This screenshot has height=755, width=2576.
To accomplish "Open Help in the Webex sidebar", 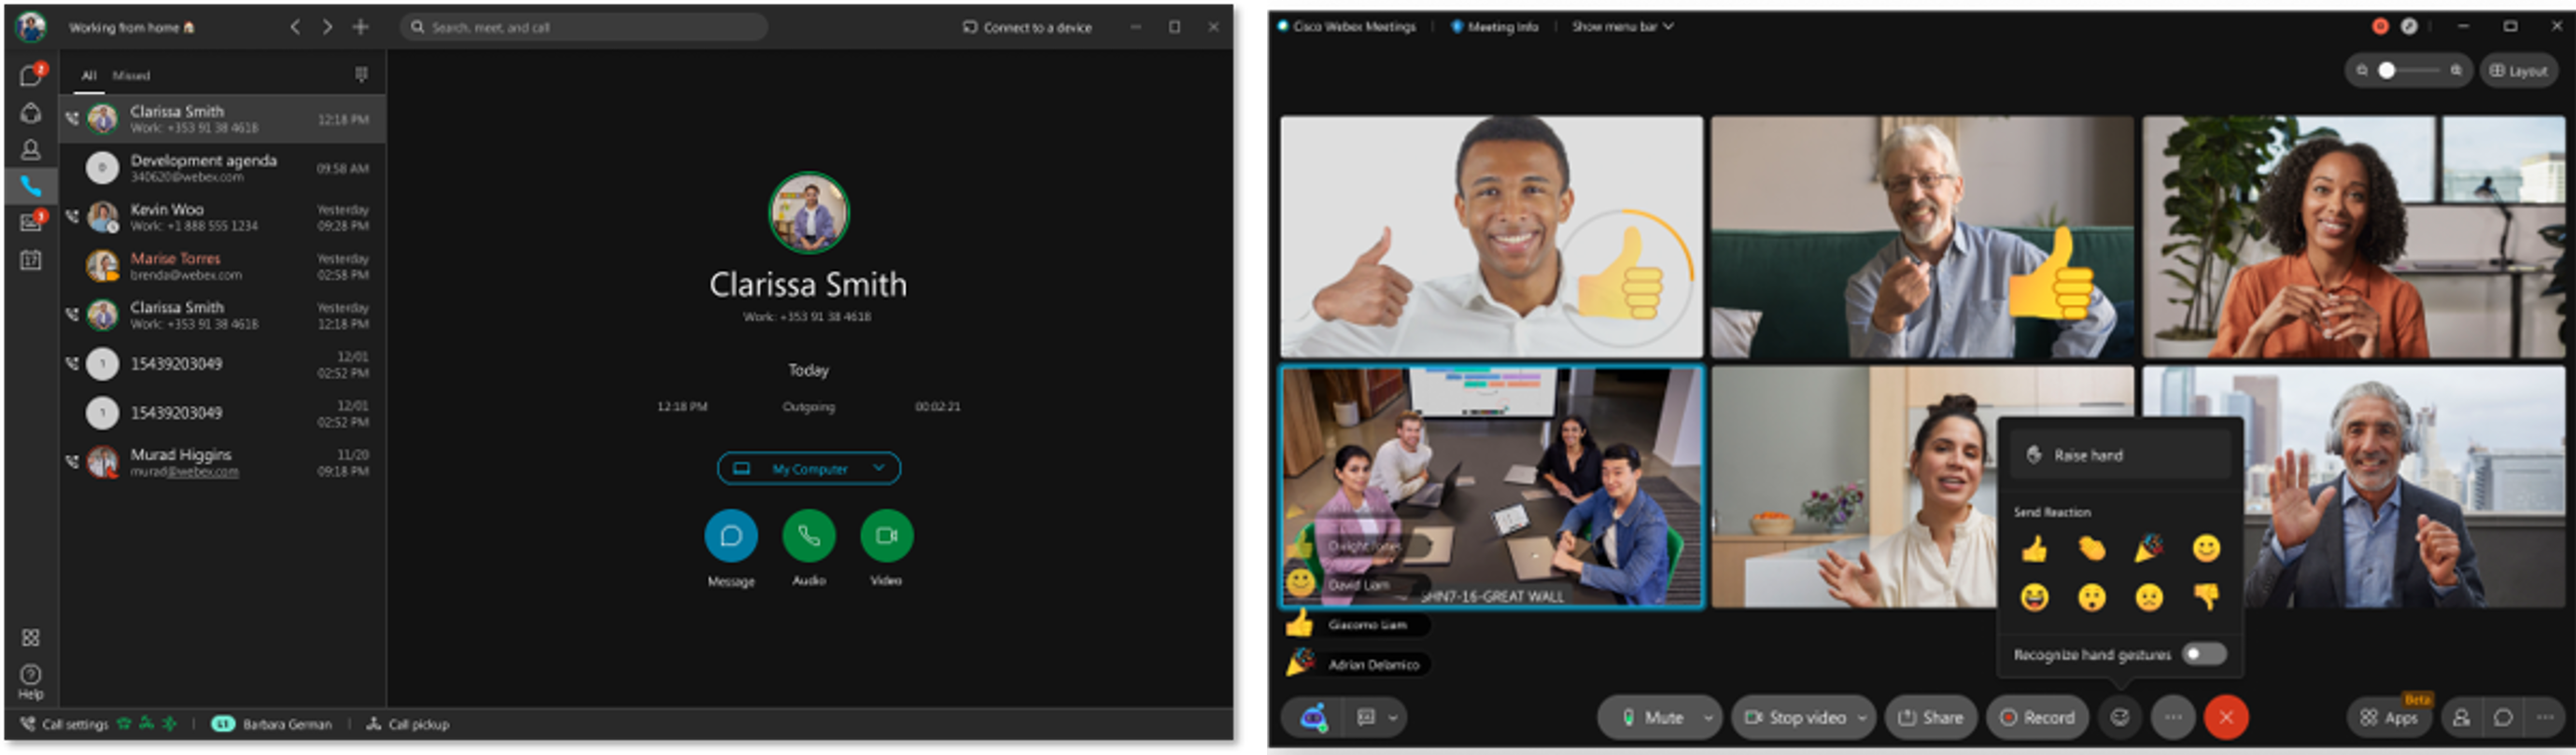I will [x=31, y=682].
